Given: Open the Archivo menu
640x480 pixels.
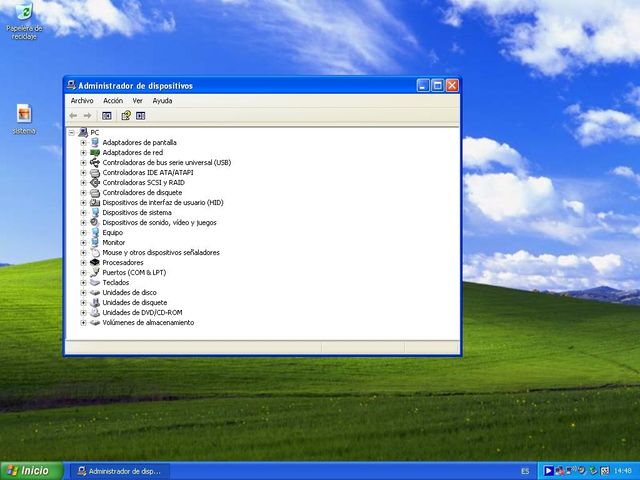Looking at the screenshot, I should (82, 101).
